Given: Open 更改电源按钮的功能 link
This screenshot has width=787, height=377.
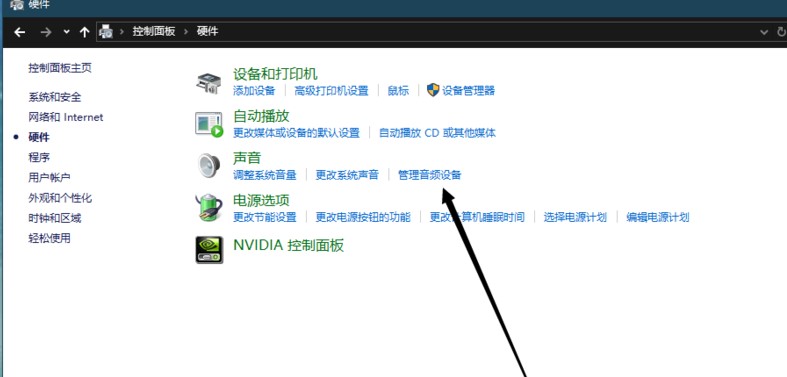Looking at the screenshot, I should coord(363,217).
